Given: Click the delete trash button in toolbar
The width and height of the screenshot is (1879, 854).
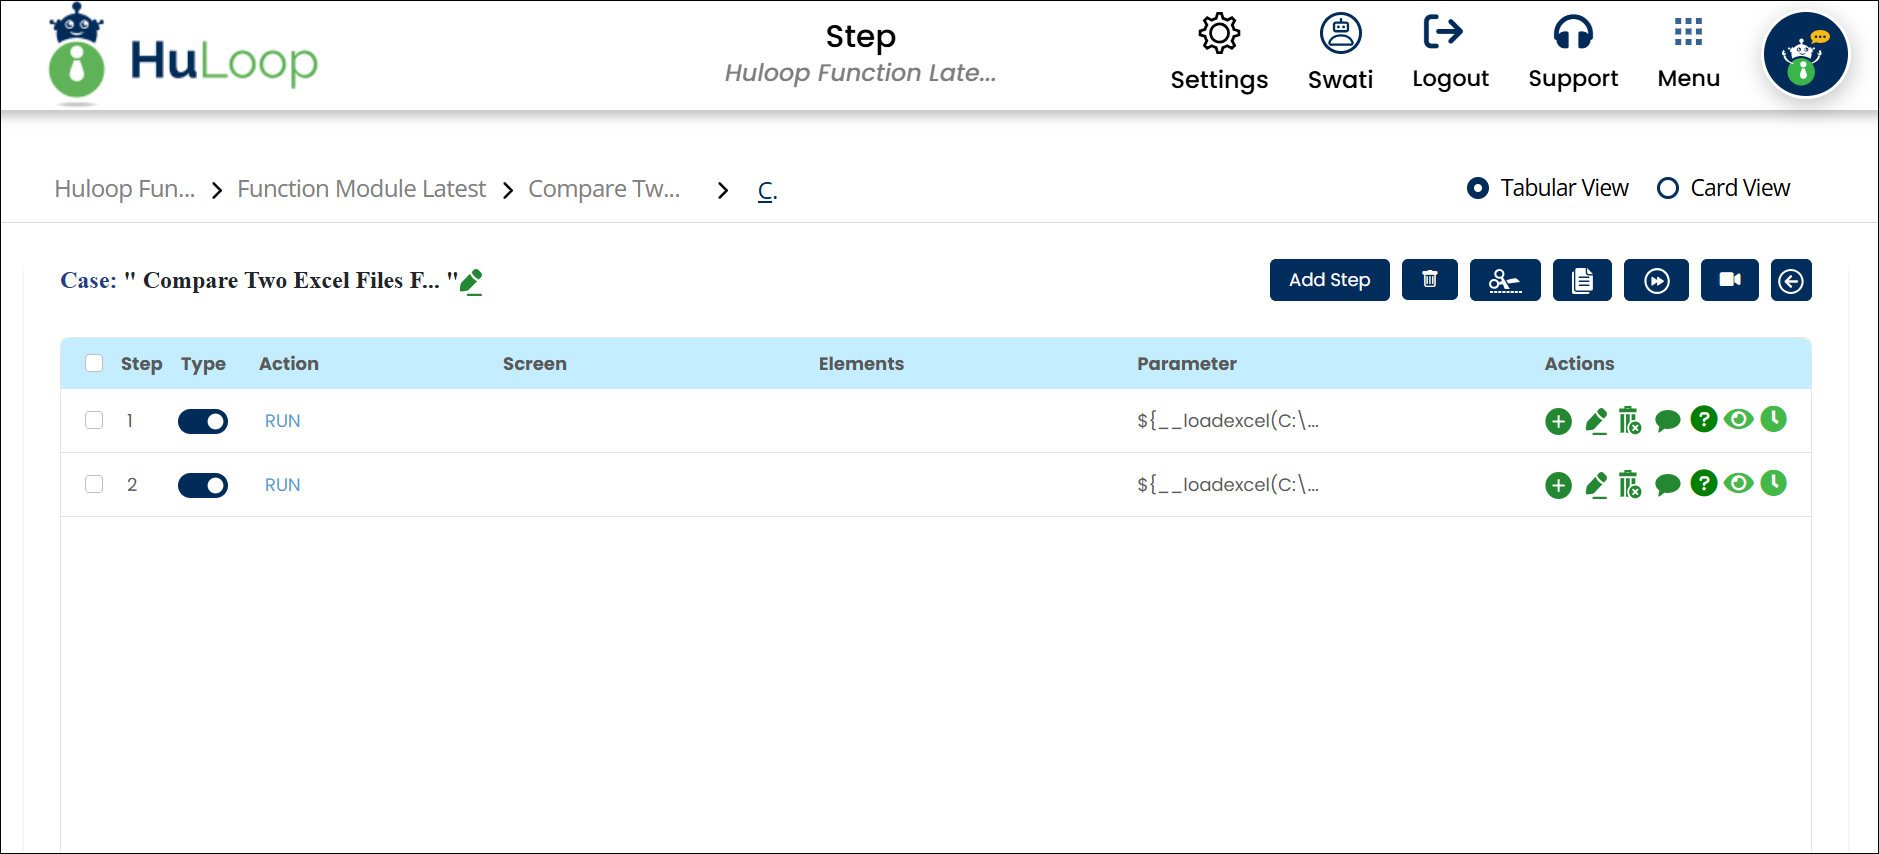Looking at the screenshot, I should pyautogui.click(x=1429, y=280).
